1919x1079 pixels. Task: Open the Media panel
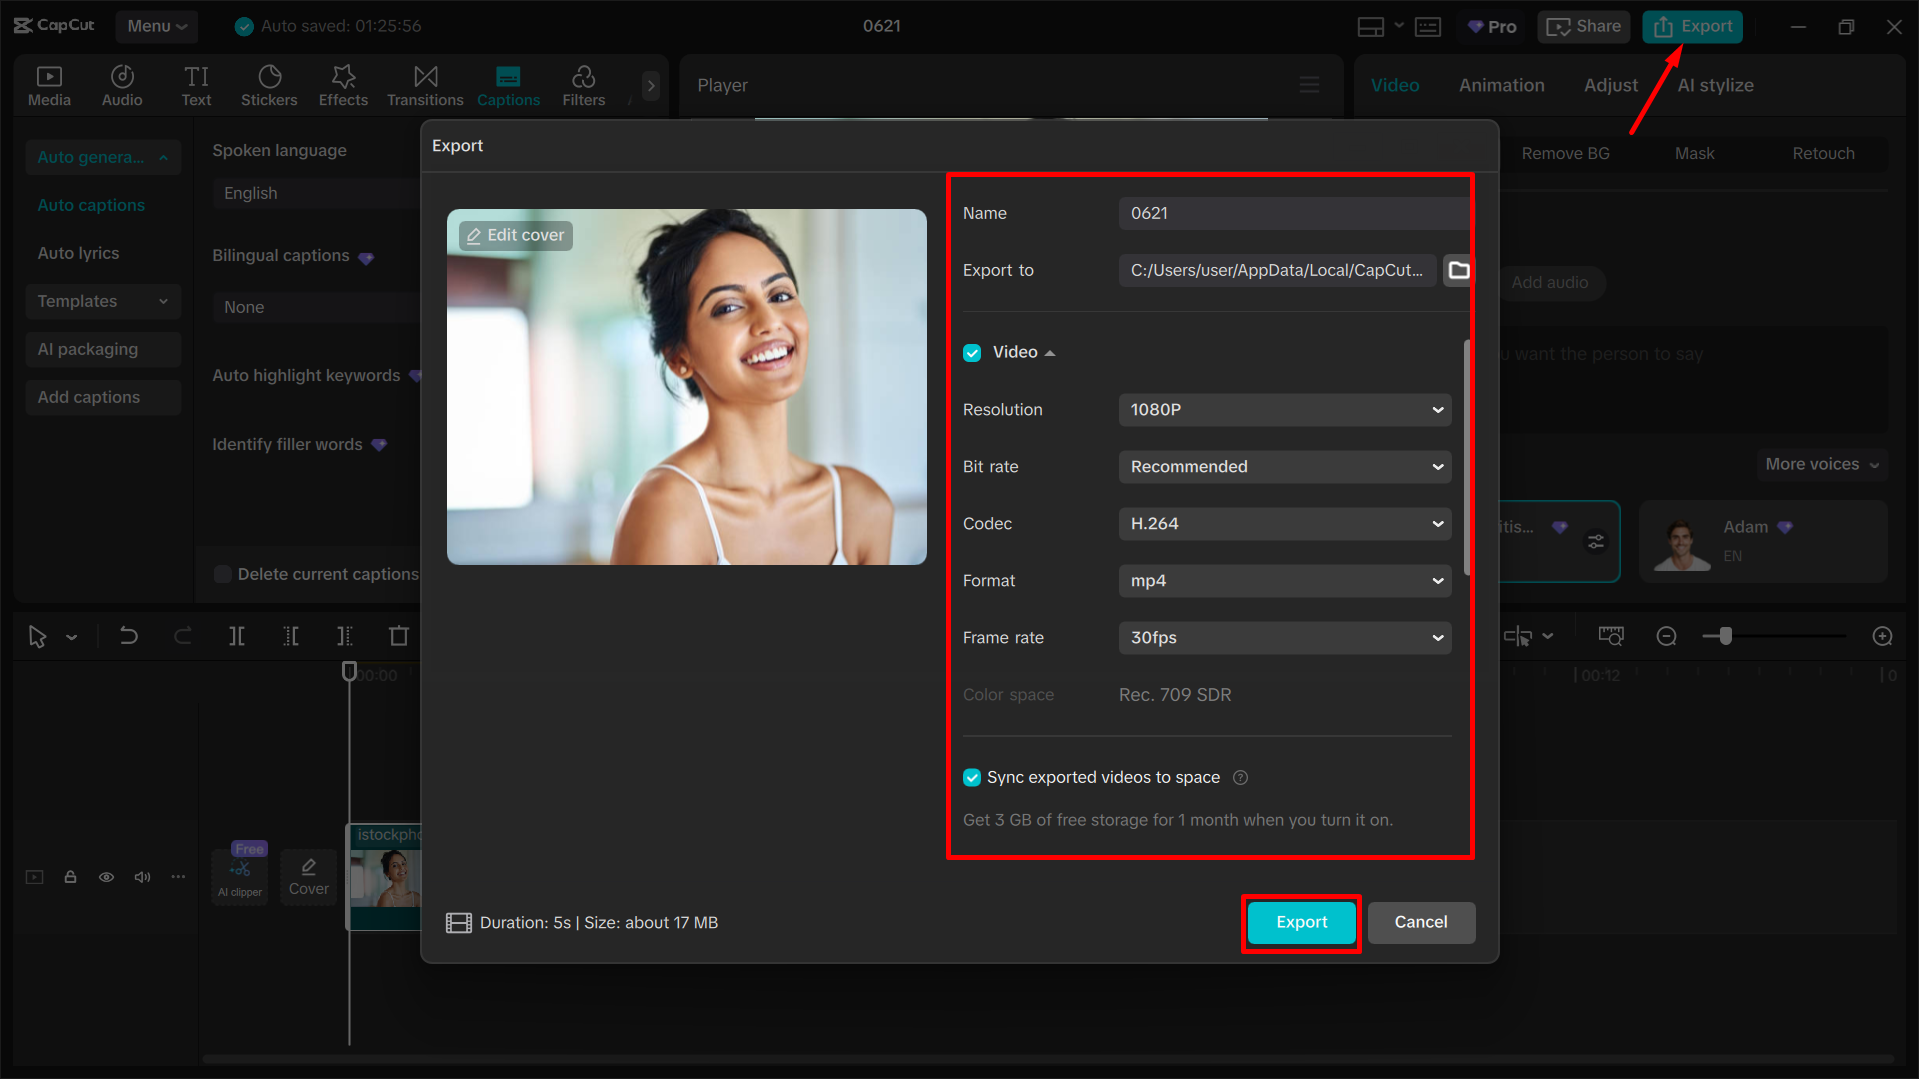pos(49,86)
